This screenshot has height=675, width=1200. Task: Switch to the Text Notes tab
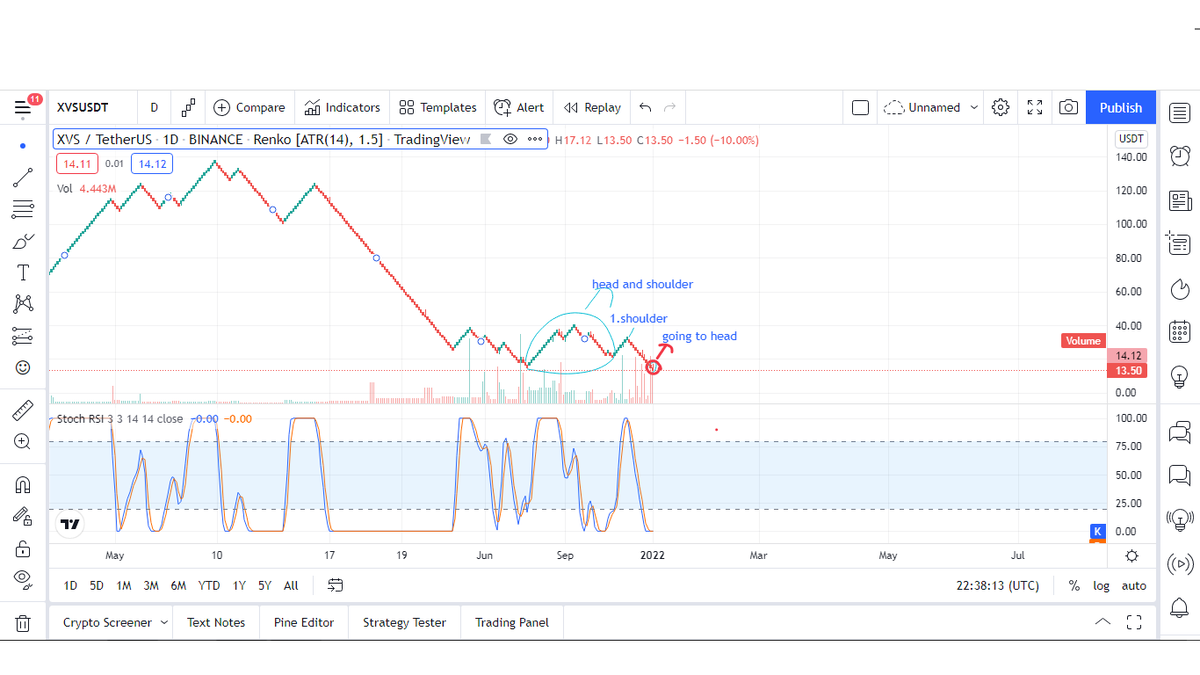216,622
